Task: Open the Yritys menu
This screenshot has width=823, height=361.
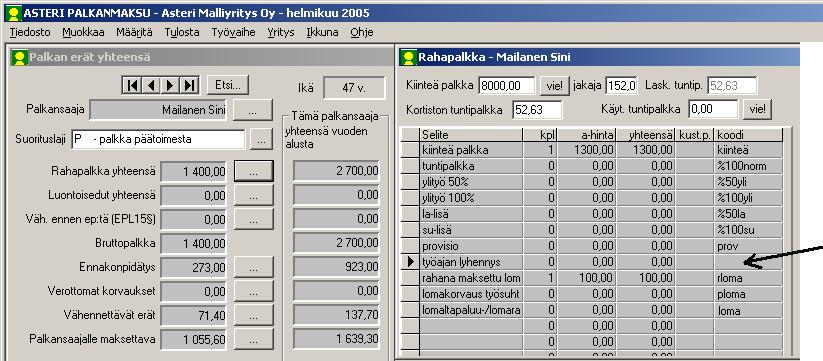Action: click(x=281, y=33)
